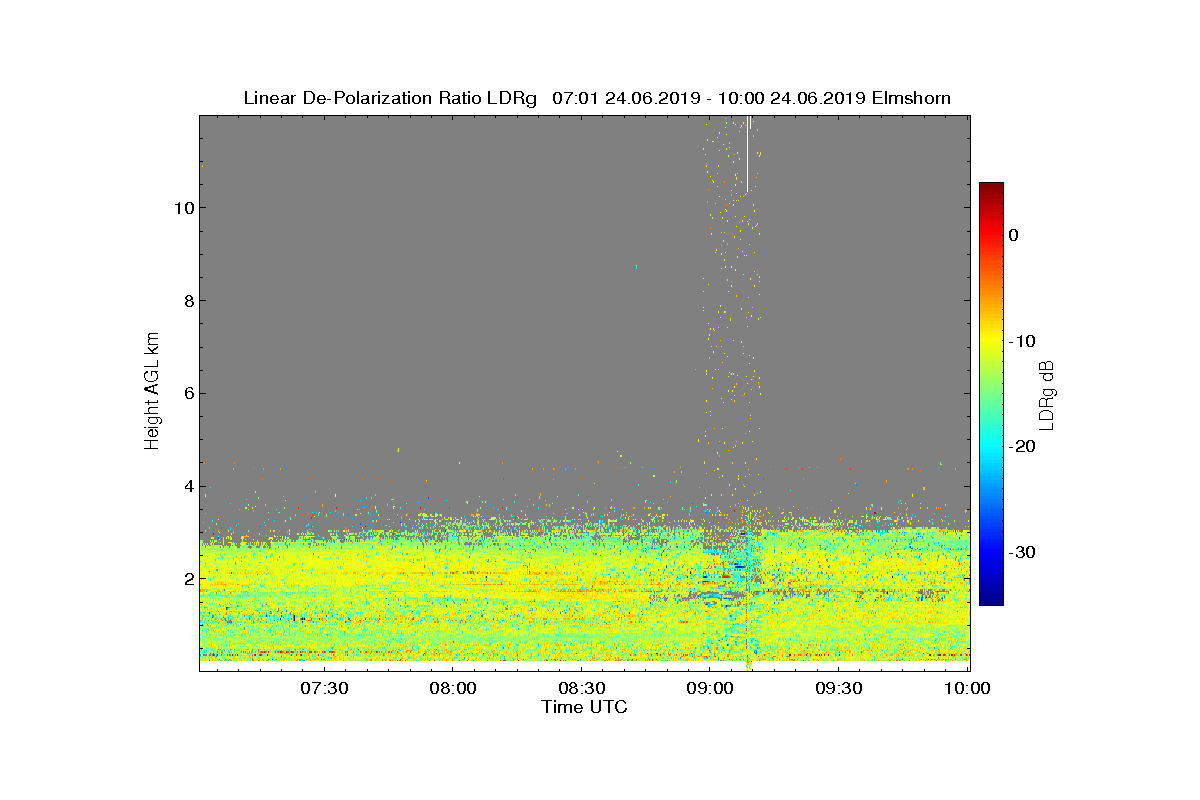Click the dark blue bottom of the colorbar
This screenshot has height=800, width=1200.
991,597
